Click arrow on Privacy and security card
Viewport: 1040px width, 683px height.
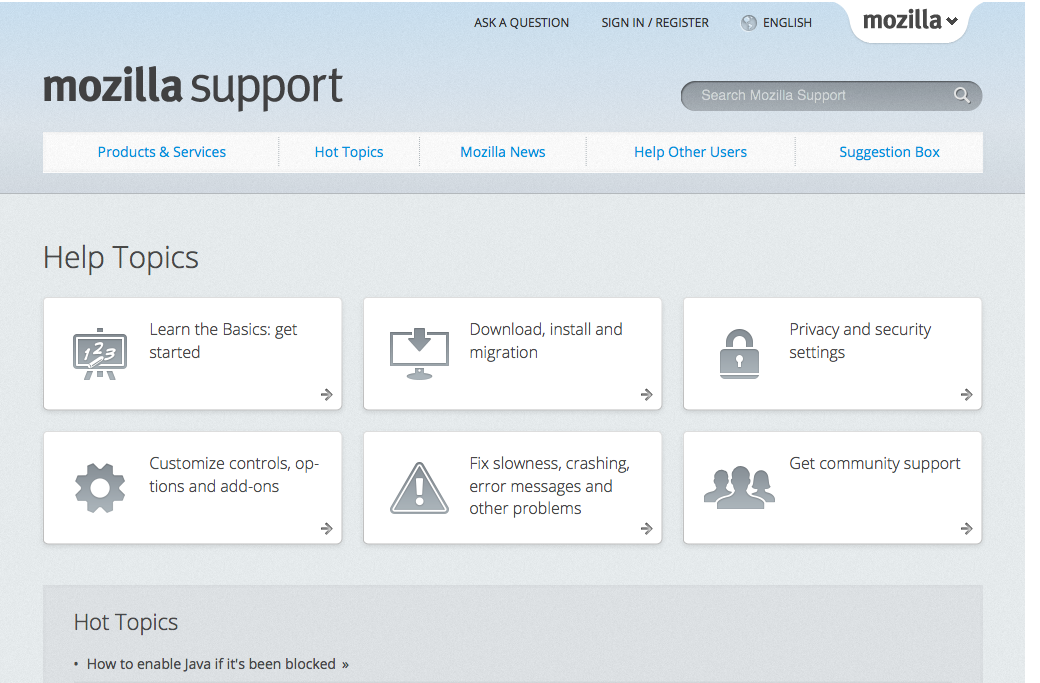966,395
